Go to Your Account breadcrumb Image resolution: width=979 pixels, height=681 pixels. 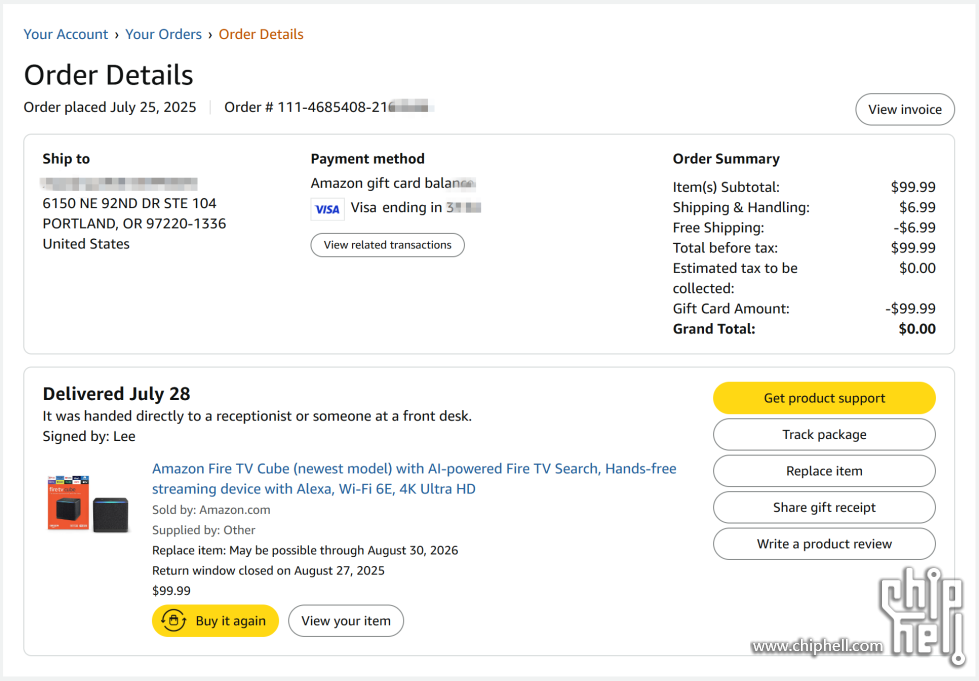(x=66, y=34)
